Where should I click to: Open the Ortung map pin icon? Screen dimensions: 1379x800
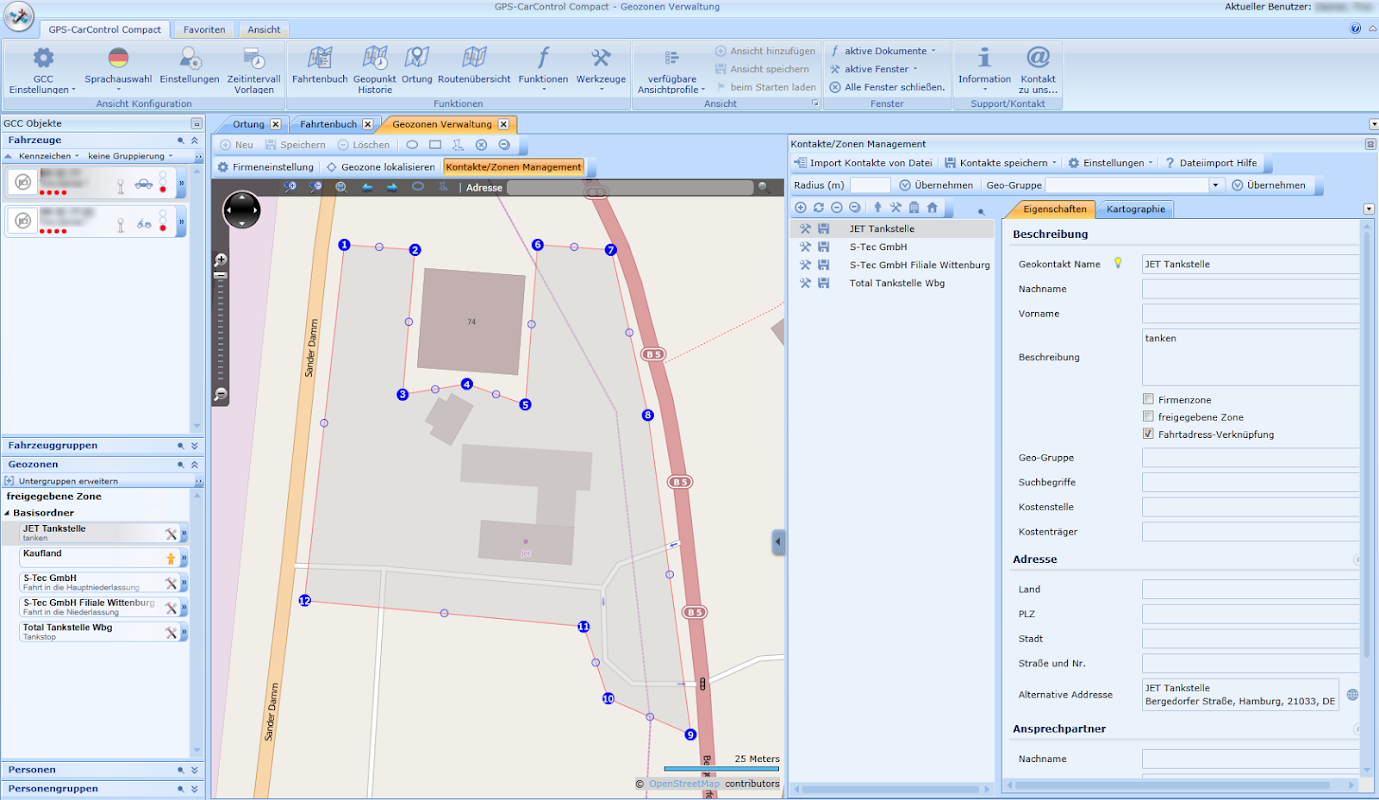[417, 59]
